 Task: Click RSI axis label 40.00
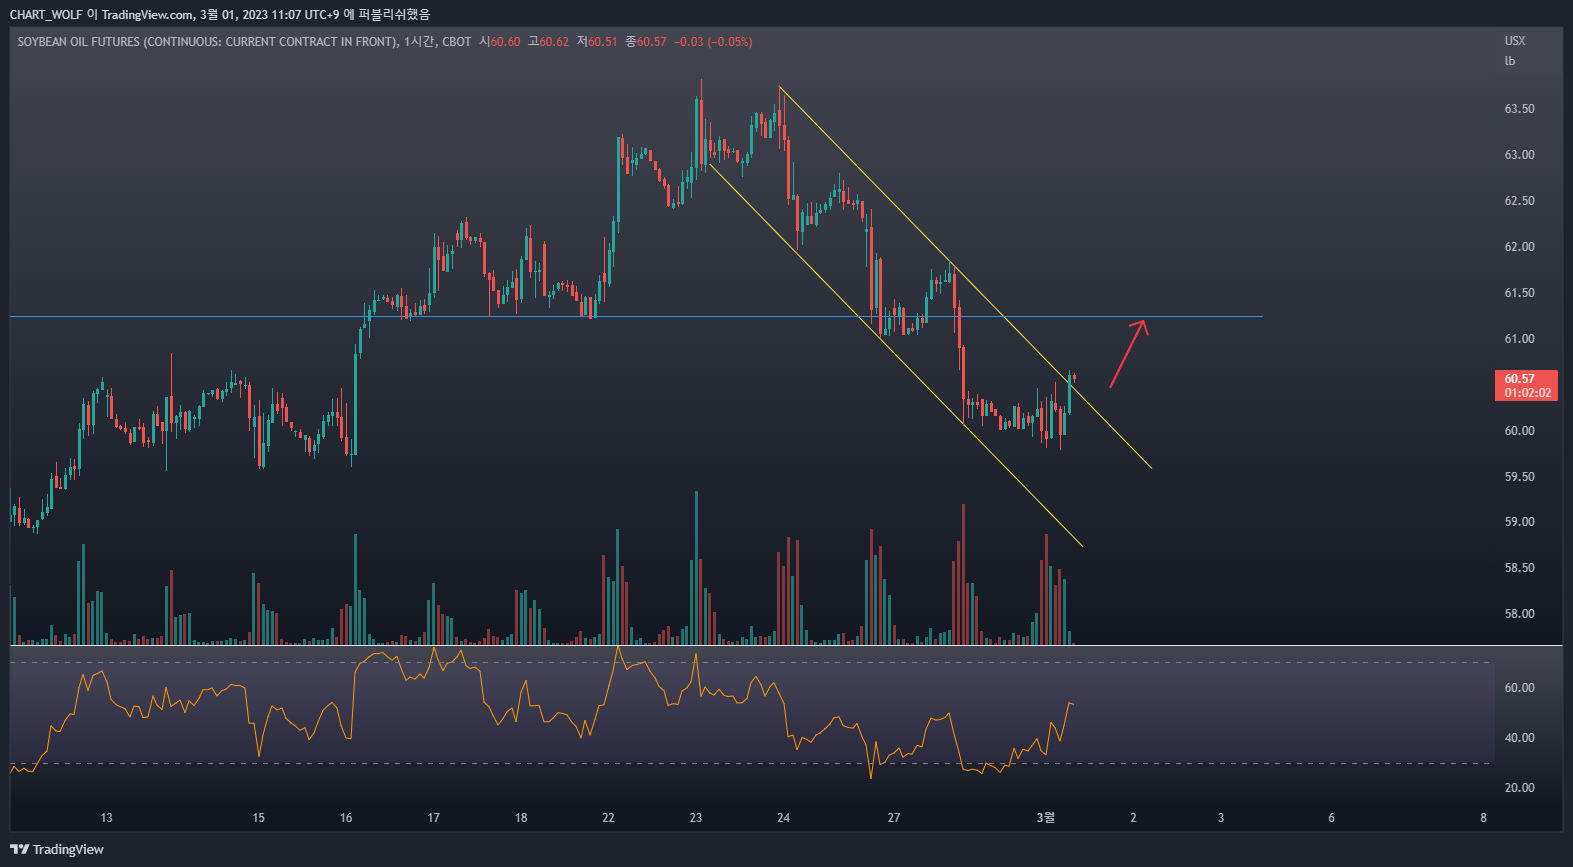click(1519, 738)
